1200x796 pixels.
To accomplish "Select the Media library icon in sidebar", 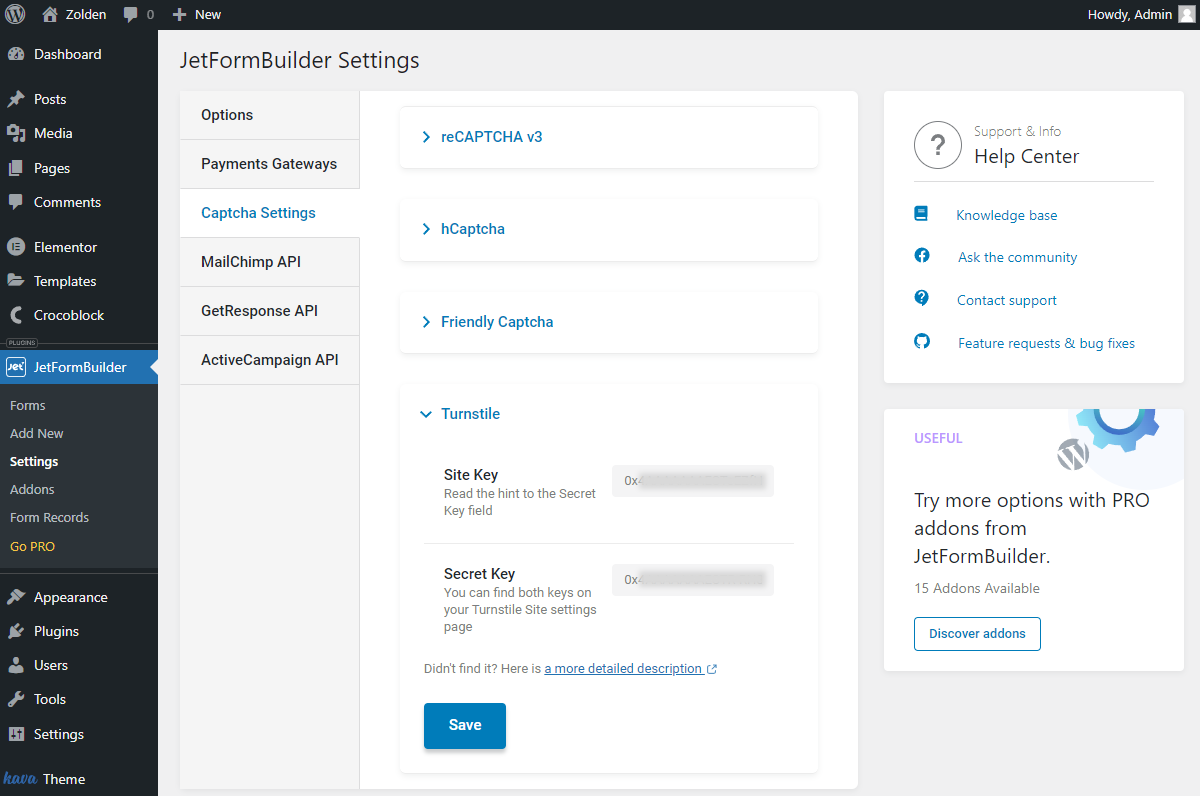I will tap(16, 133).
